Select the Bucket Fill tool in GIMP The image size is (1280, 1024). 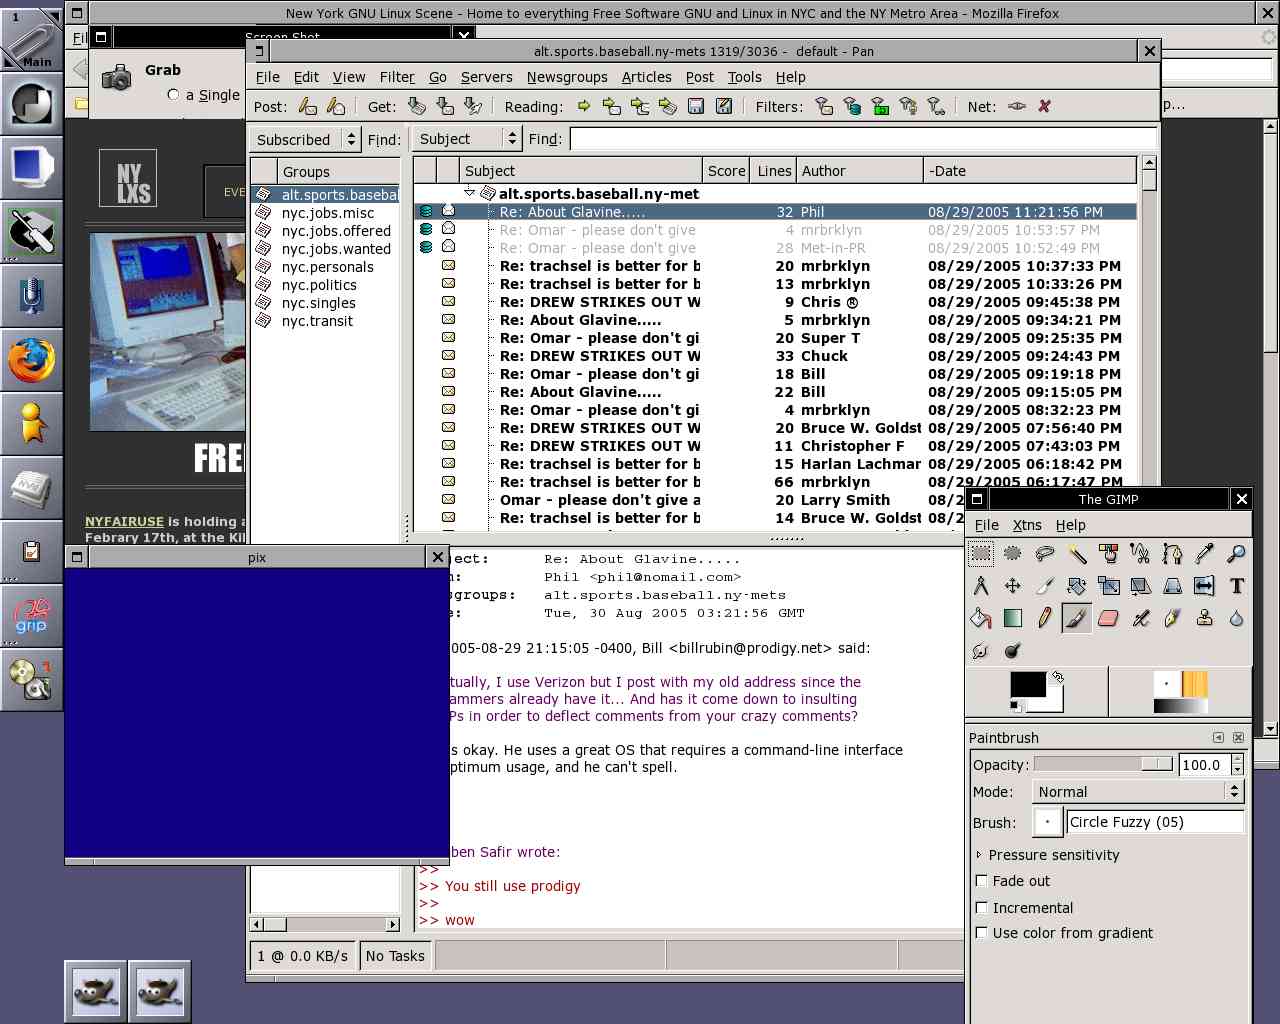pos(981,618)
